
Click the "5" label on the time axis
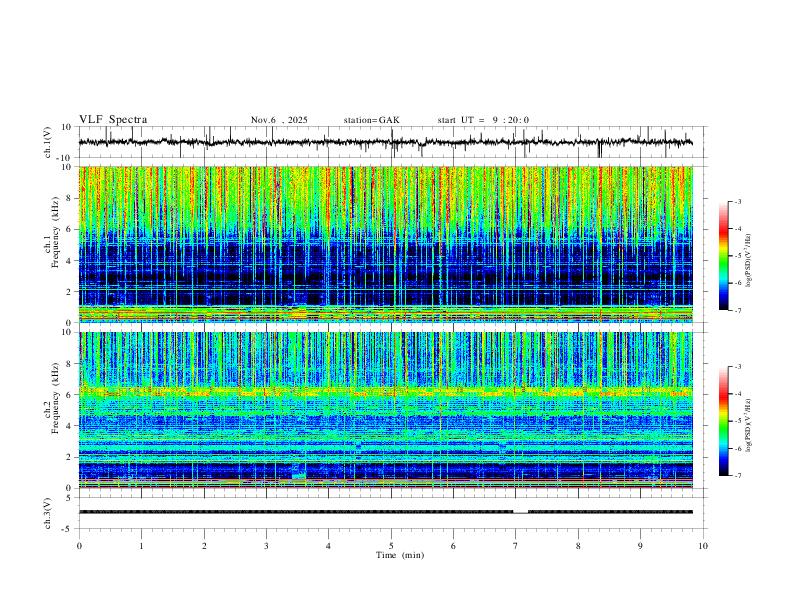pos(391,546)
